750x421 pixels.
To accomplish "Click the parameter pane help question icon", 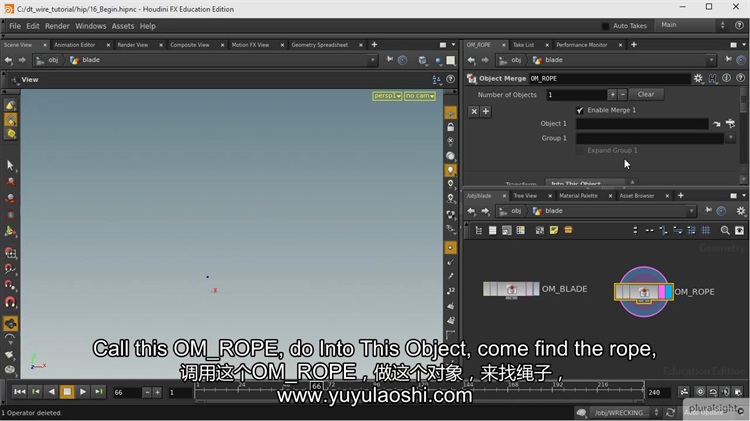I will click(x=739, y=78).
